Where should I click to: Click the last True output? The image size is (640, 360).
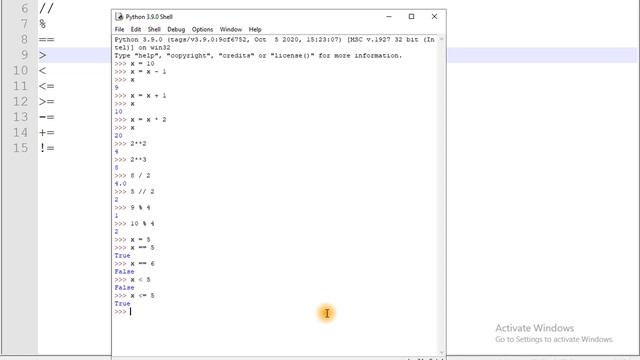coord(122,304)
